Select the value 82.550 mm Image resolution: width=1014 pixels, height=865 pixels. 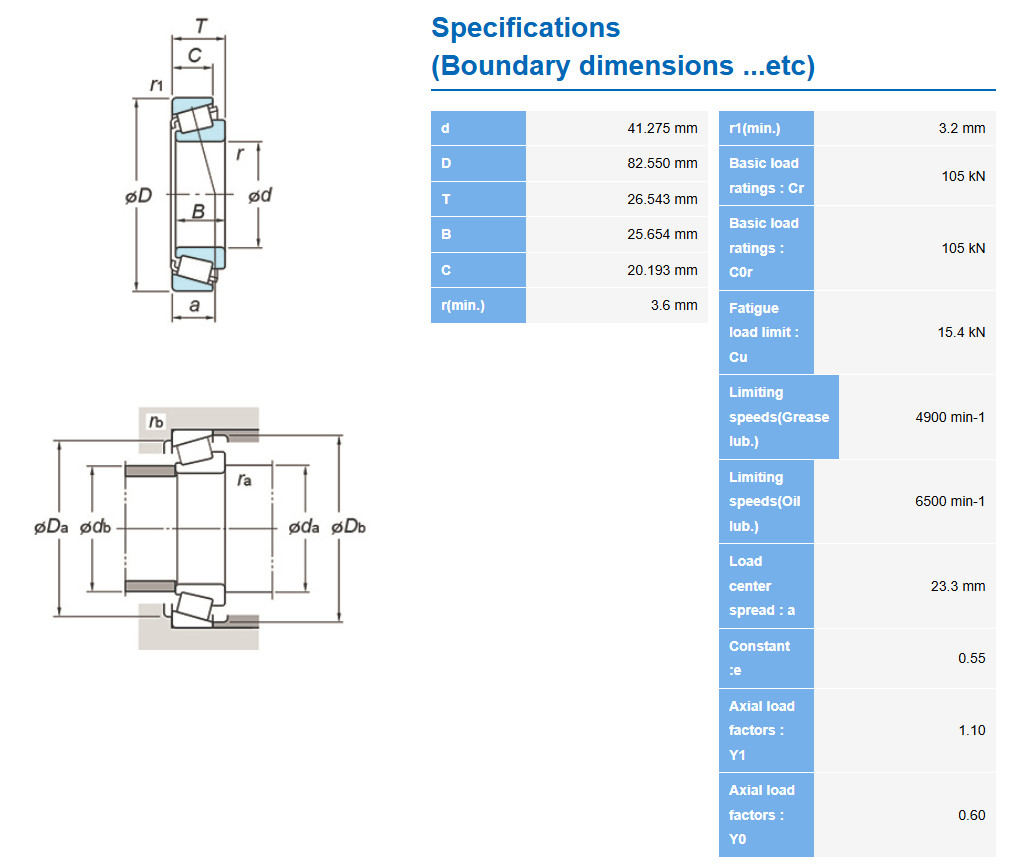coord(662,163)
